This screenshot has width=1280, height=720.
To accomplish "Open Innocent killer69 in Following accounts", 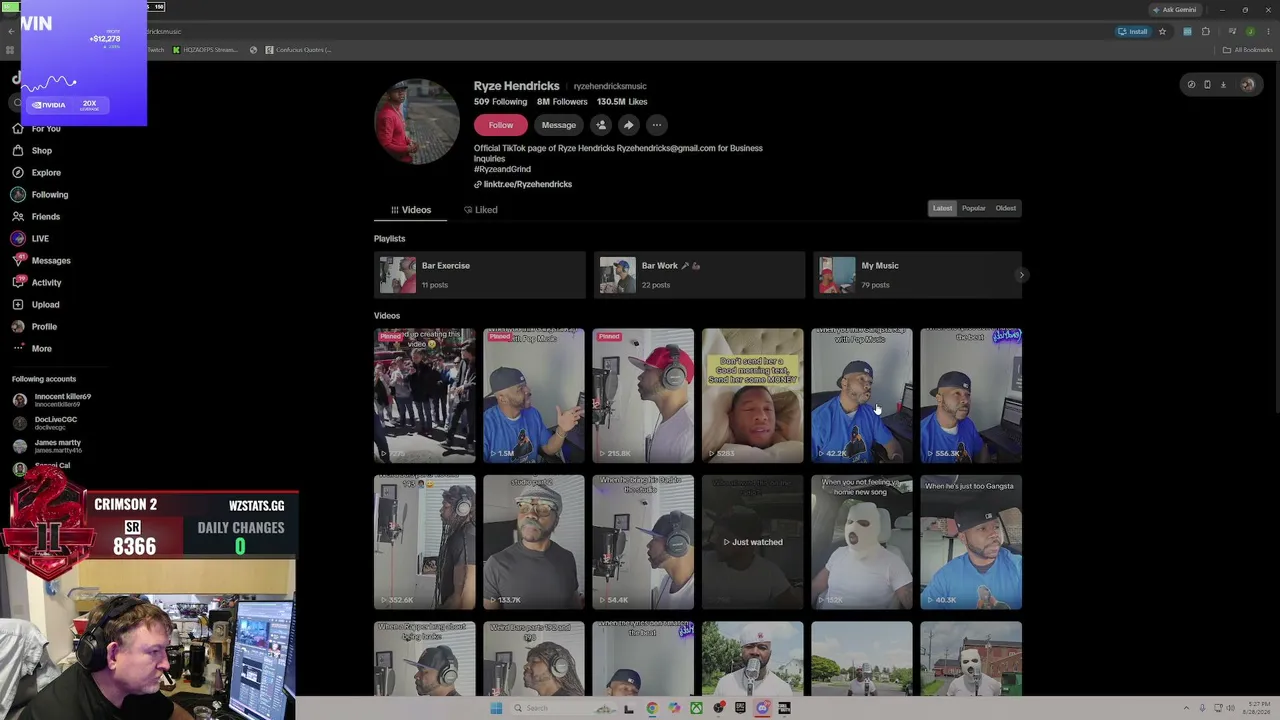I will 52,400.
